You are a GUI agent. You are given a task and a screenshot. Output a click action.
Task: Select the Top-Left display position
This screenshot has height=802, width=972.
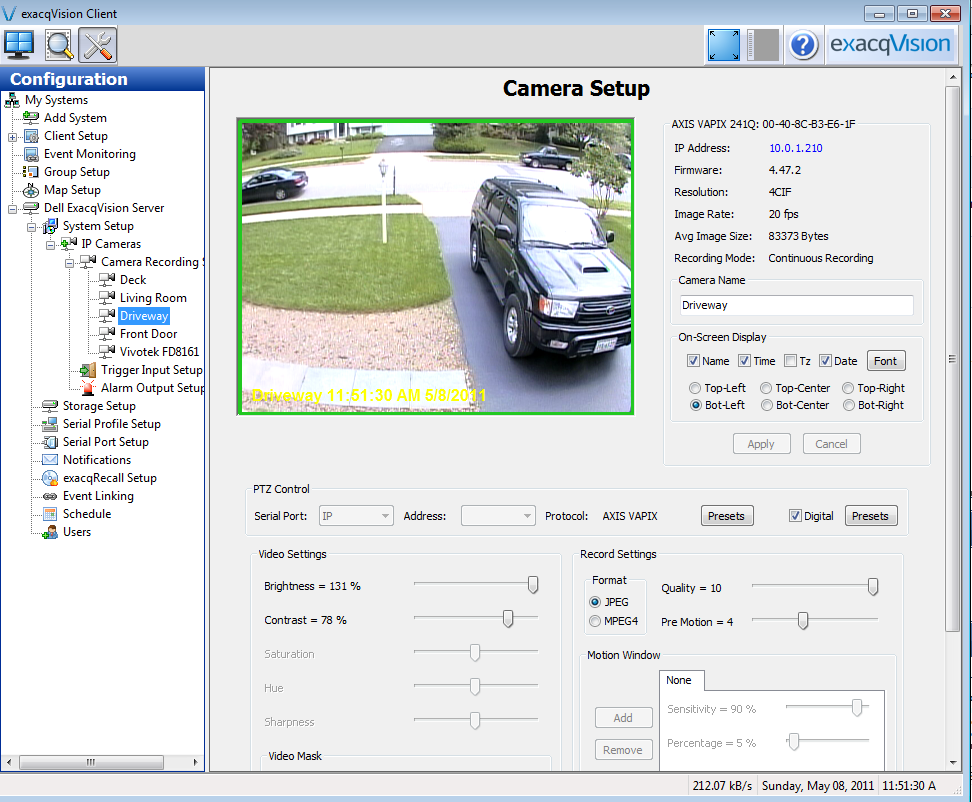(x=696, y=388)
